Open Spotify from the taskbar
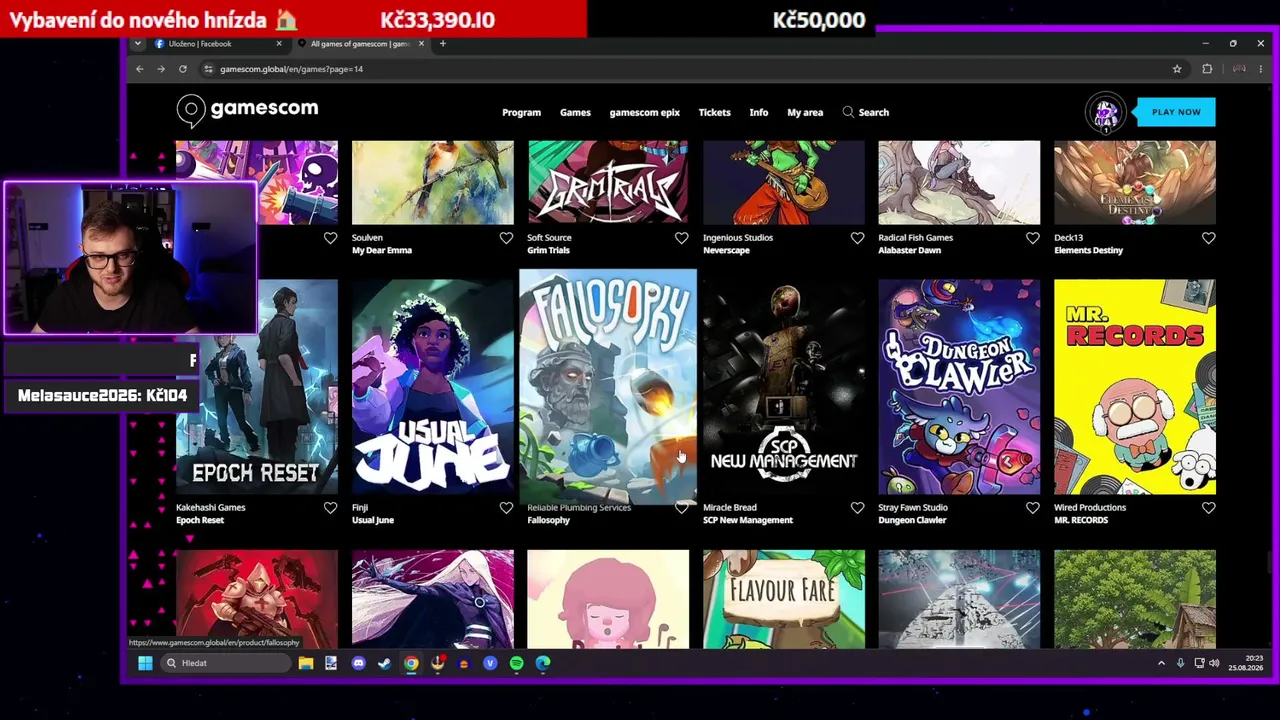The width and height of the screenshot is (1280, 720). point(516,663)
